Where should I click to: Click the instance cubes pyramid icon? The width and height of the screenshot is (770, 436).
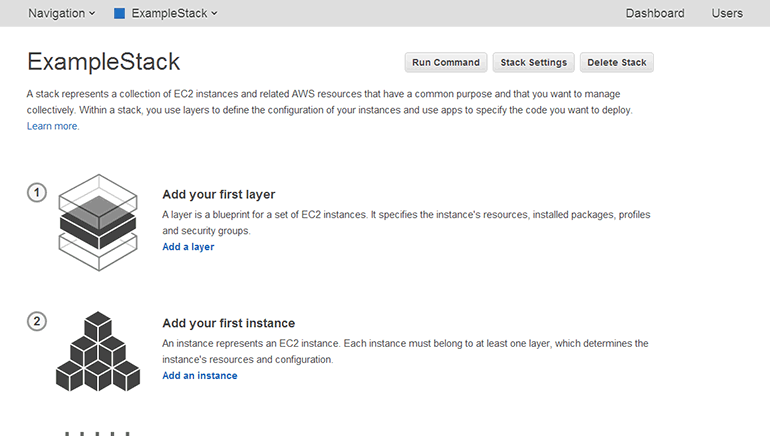click(x=97, y=352)
